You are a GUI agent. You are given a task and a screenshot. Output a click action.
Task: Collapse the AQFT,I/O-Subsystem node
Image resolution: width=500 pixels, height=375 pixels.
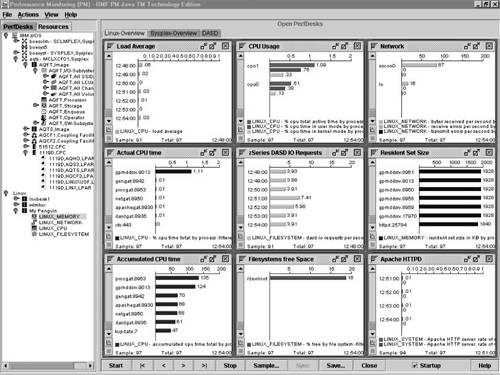[35, 71]
